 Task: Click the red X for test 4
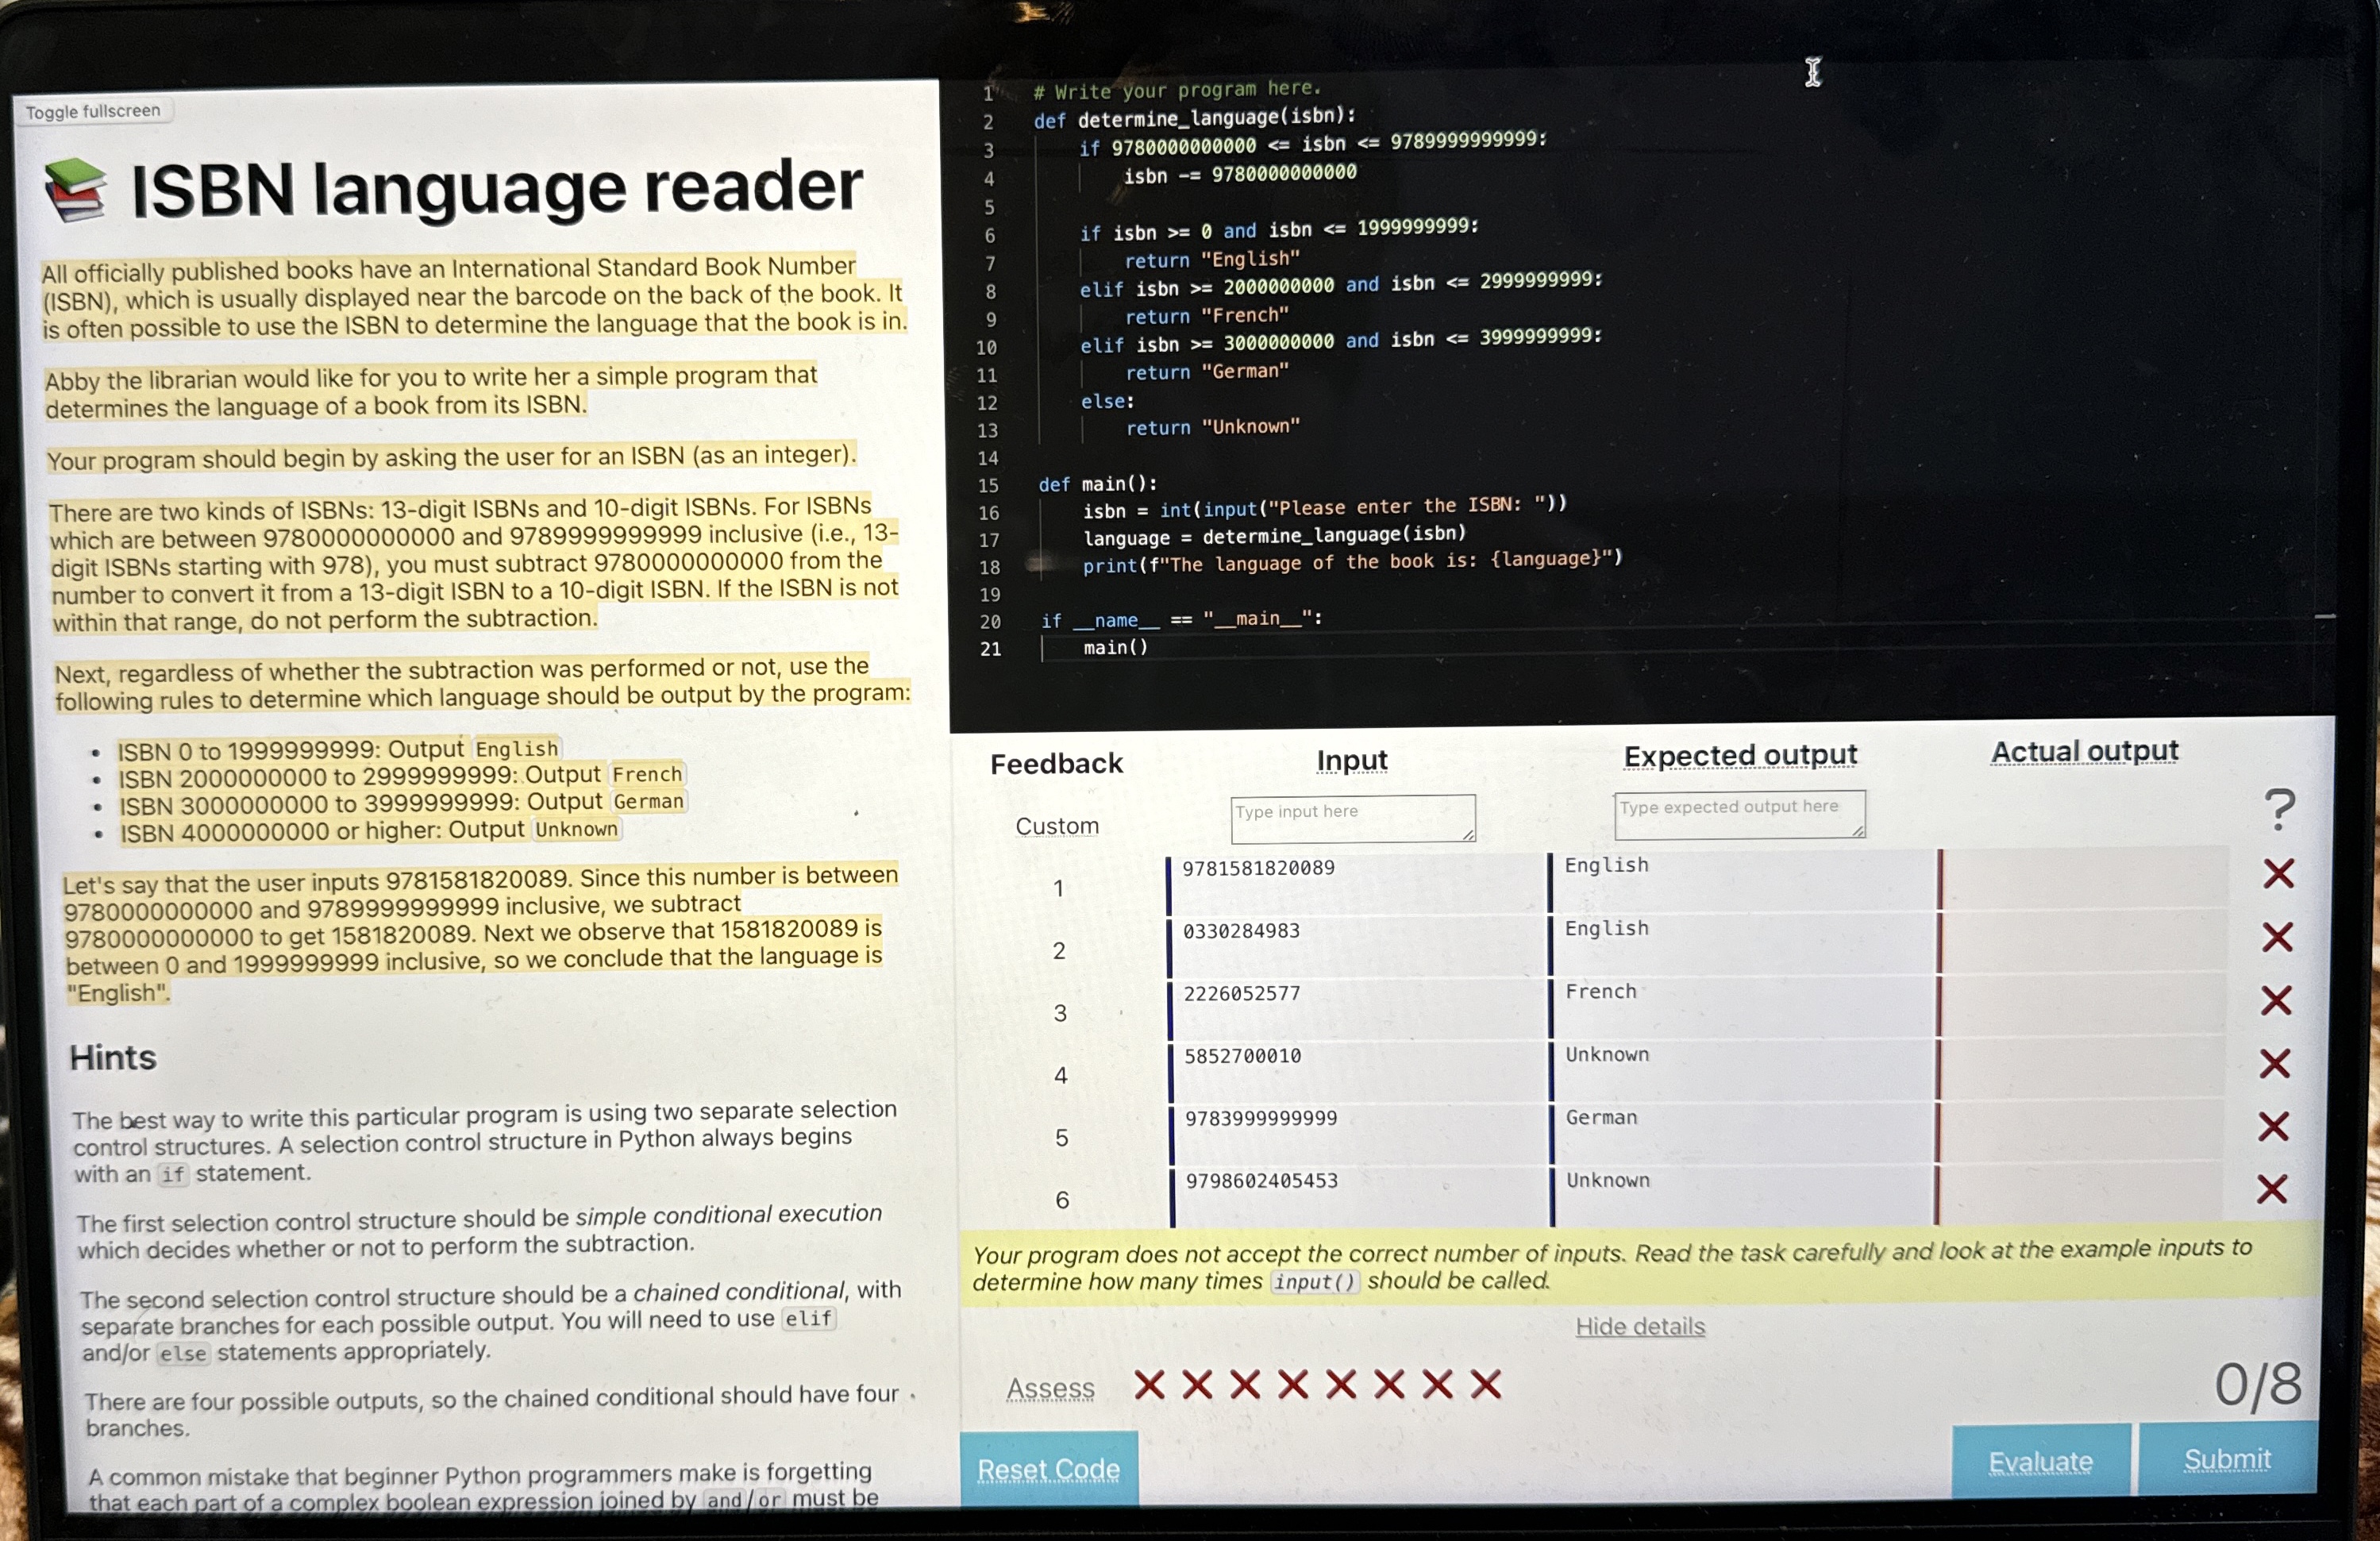point(2275,1063)
